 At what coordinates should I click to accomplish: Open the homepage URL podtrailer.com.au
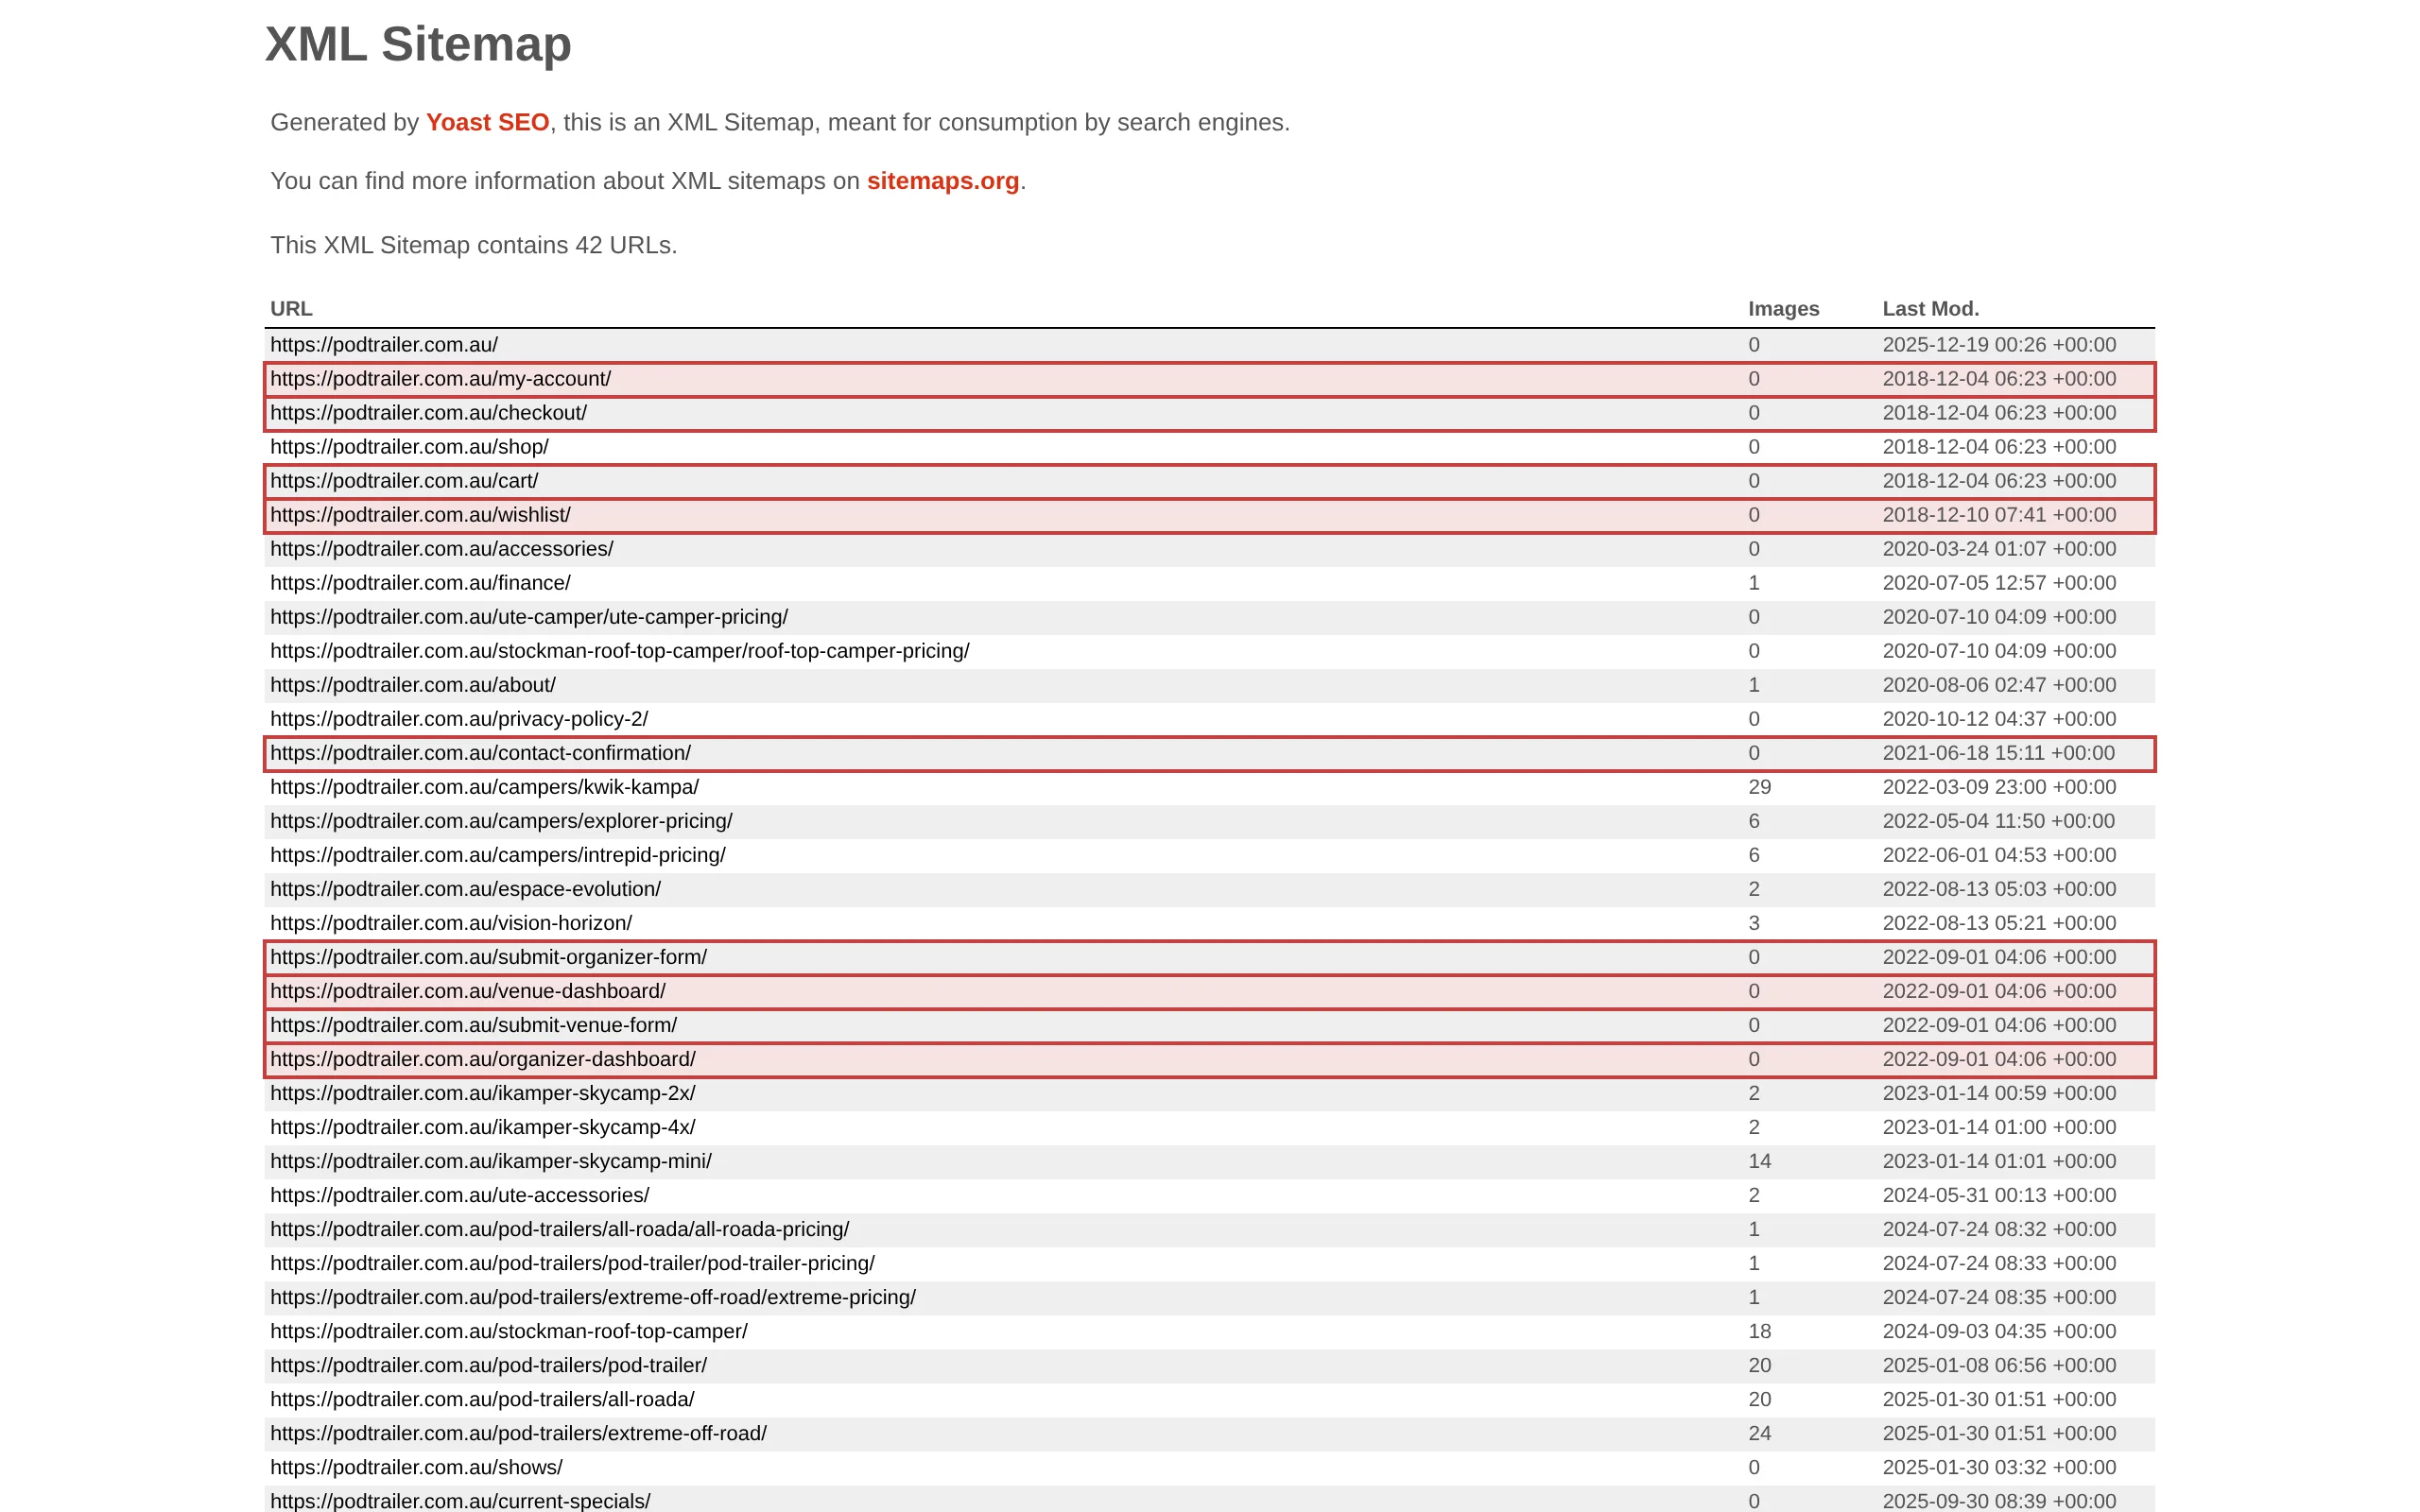coord(382,345)
